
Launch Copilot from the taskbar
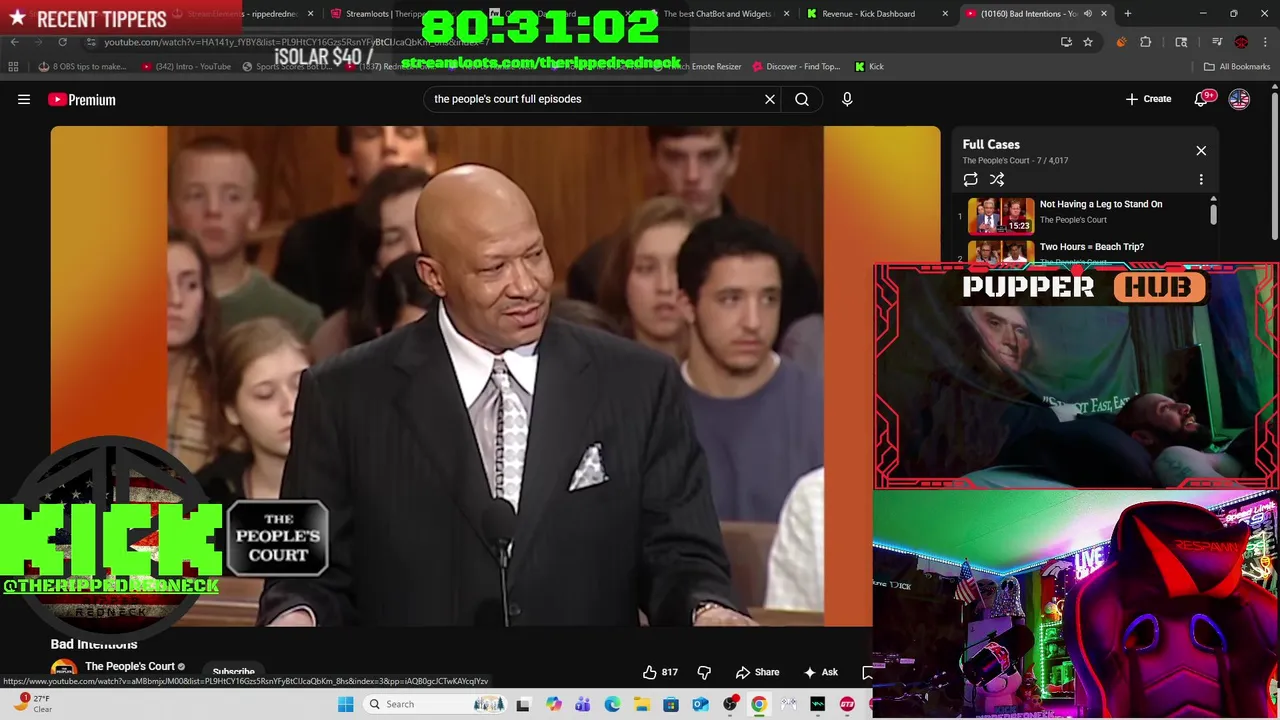pos(553,704)
